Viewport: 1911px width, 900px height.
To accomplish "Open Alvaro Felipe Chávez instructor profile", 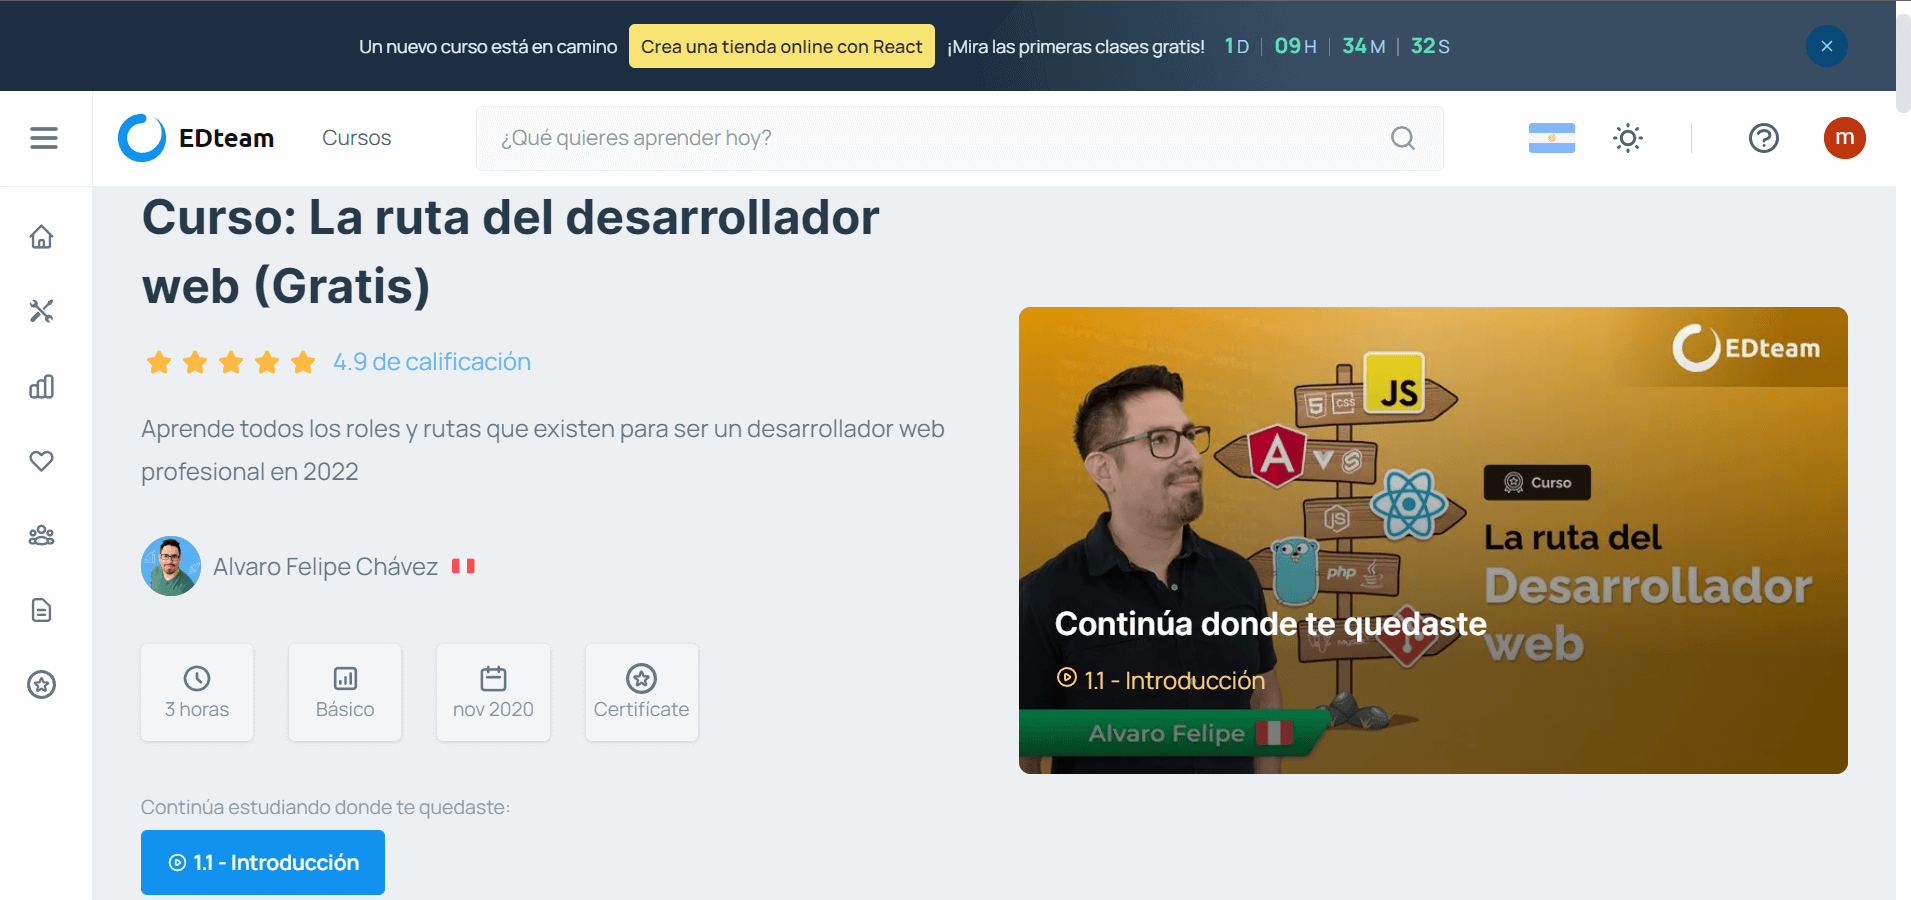I will point(325,567).
